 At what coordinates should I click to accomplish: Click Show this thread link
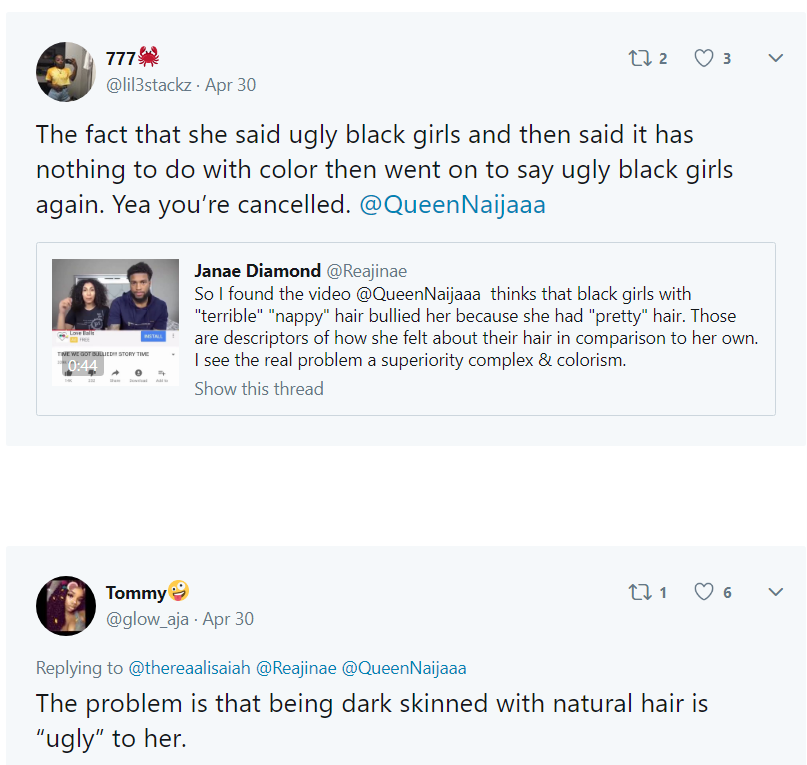[259, 389]
